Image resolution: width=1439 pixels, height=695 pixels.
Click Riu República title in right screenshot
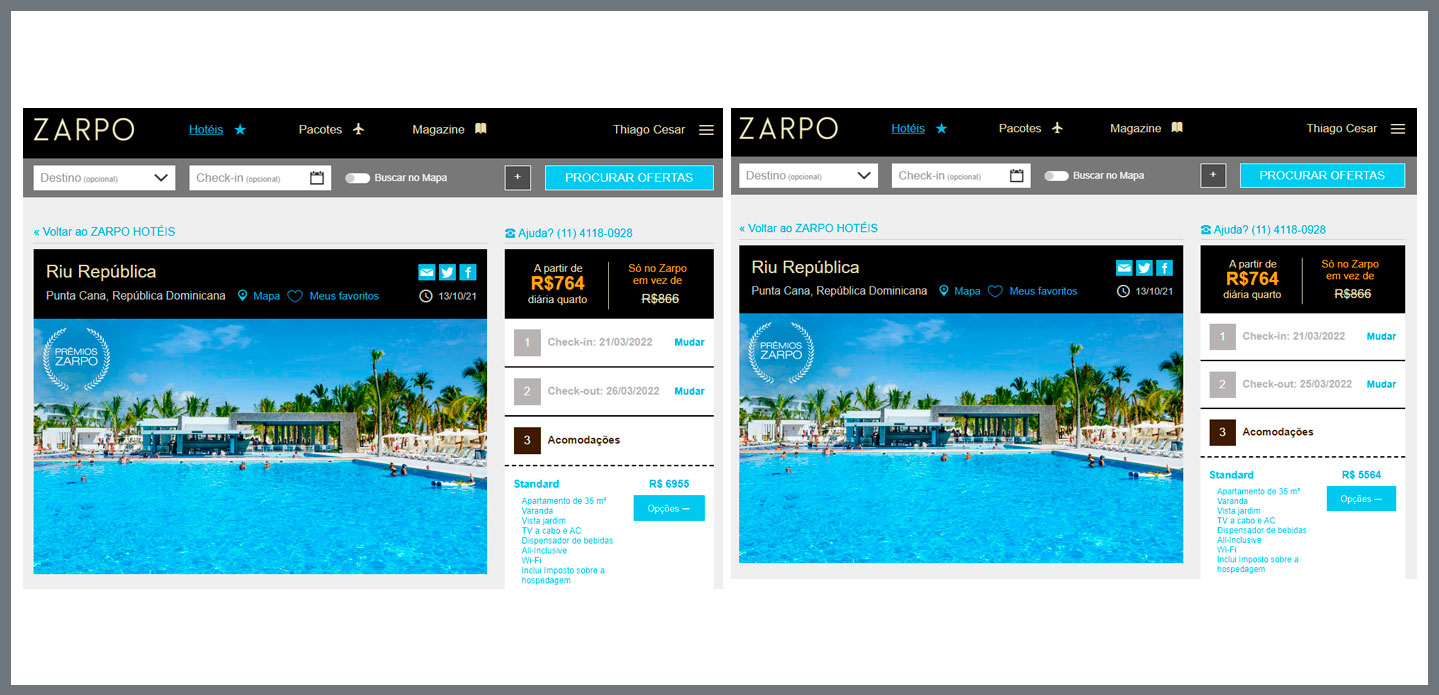pos(805,268)
